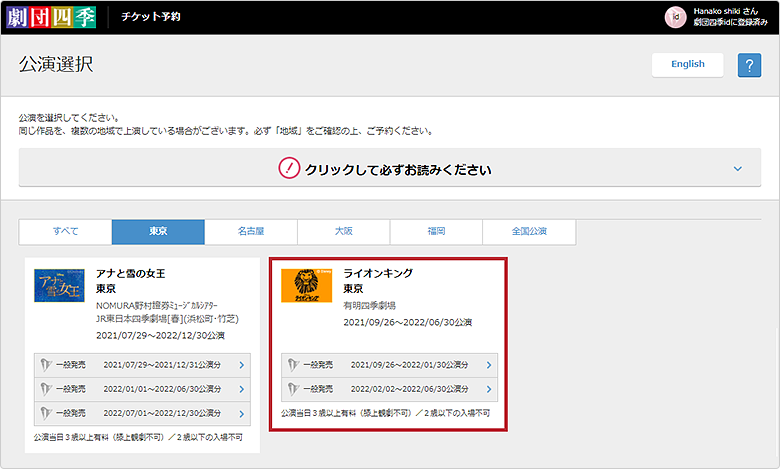This screenshot has width=780, height=469.
Task: Click the ライオンキング poster thumbnail
Action: 306,285
